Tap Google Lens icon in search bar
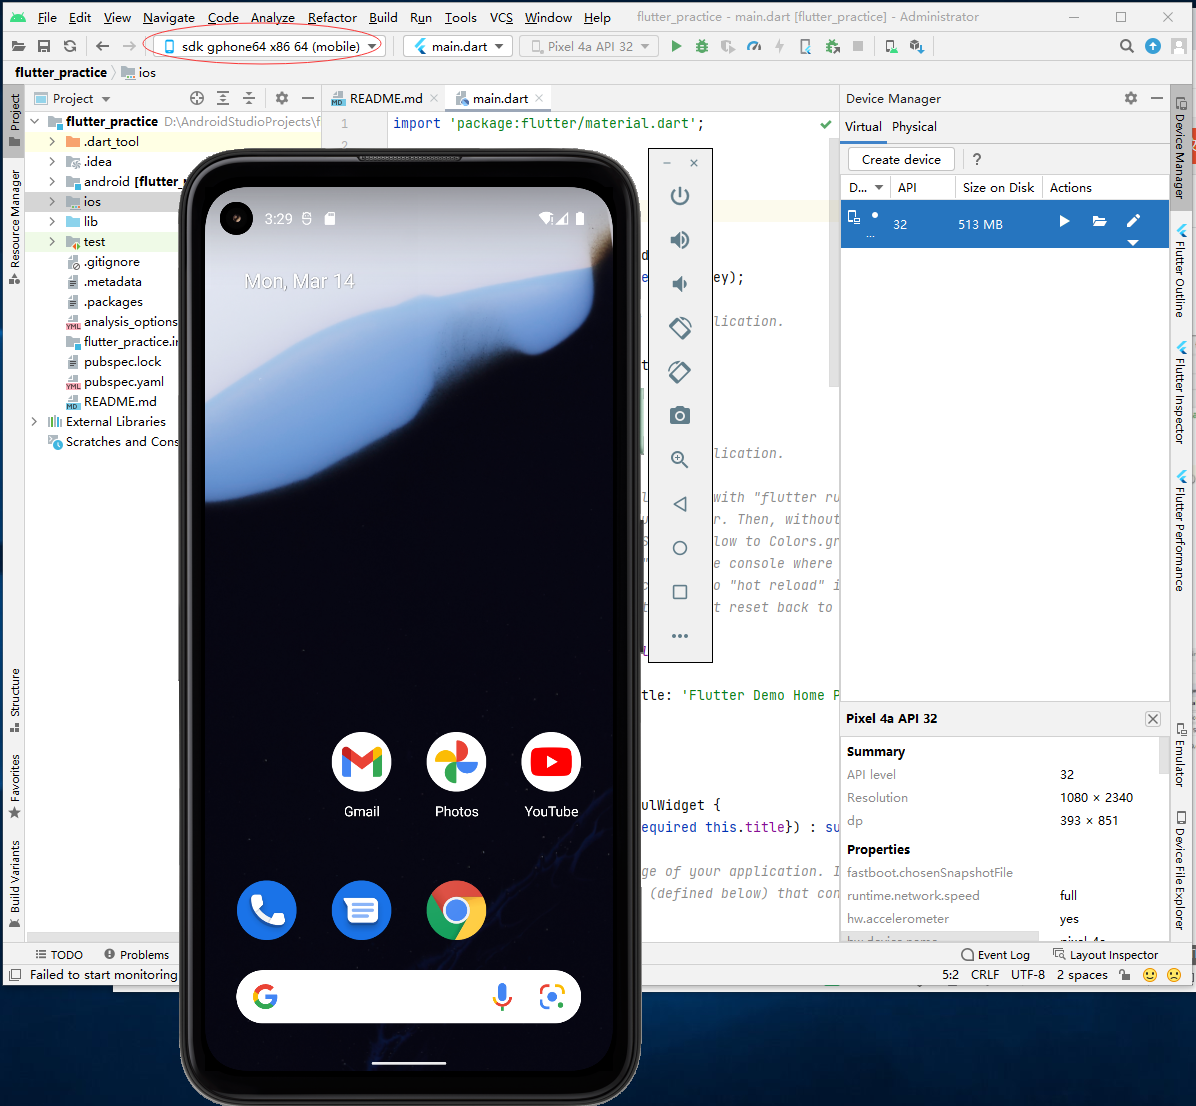1196x1106 pixels. click(x=551, y=996)
